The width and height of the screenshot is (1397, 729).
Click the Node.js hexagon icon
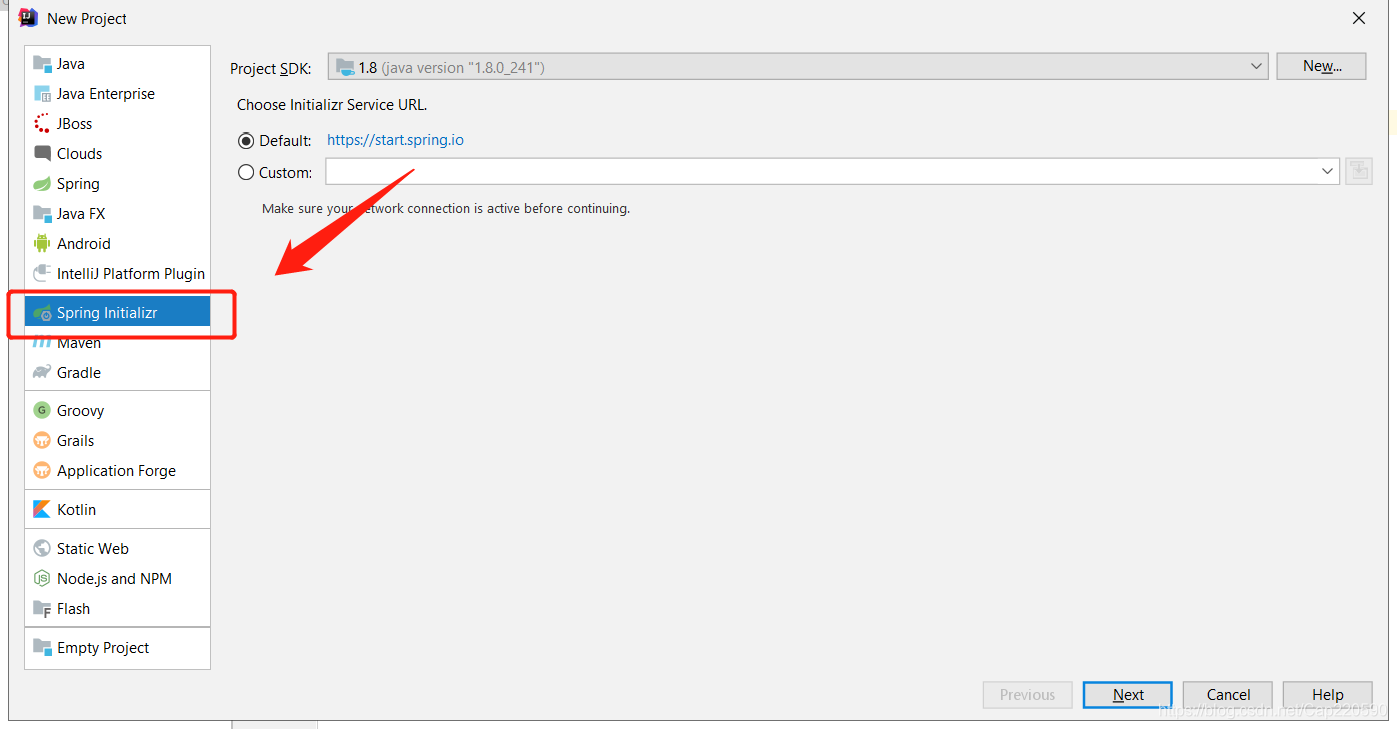[42, 579]
